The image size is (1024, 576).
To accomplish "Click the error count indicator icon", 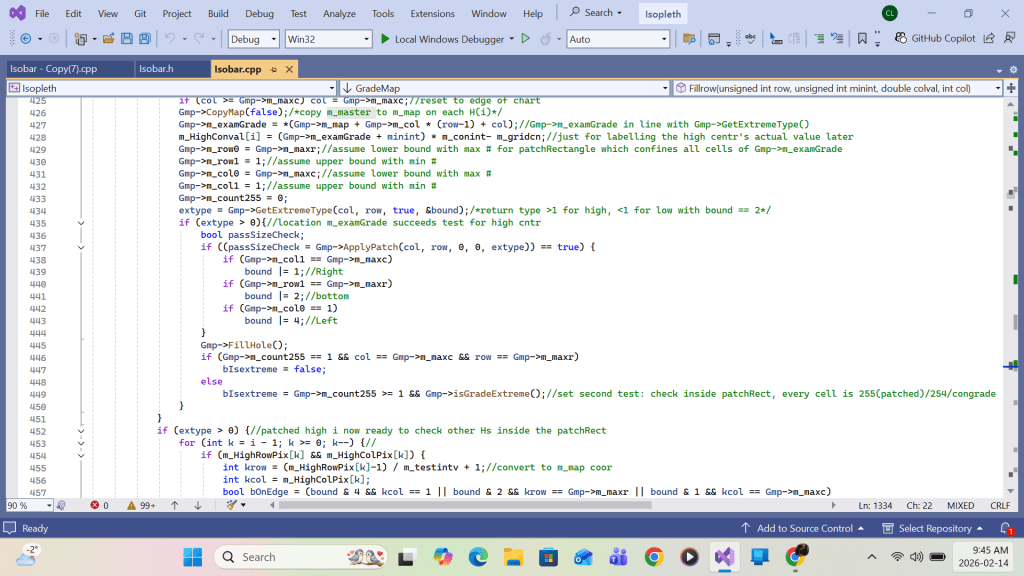I will [x=95, y=506].
